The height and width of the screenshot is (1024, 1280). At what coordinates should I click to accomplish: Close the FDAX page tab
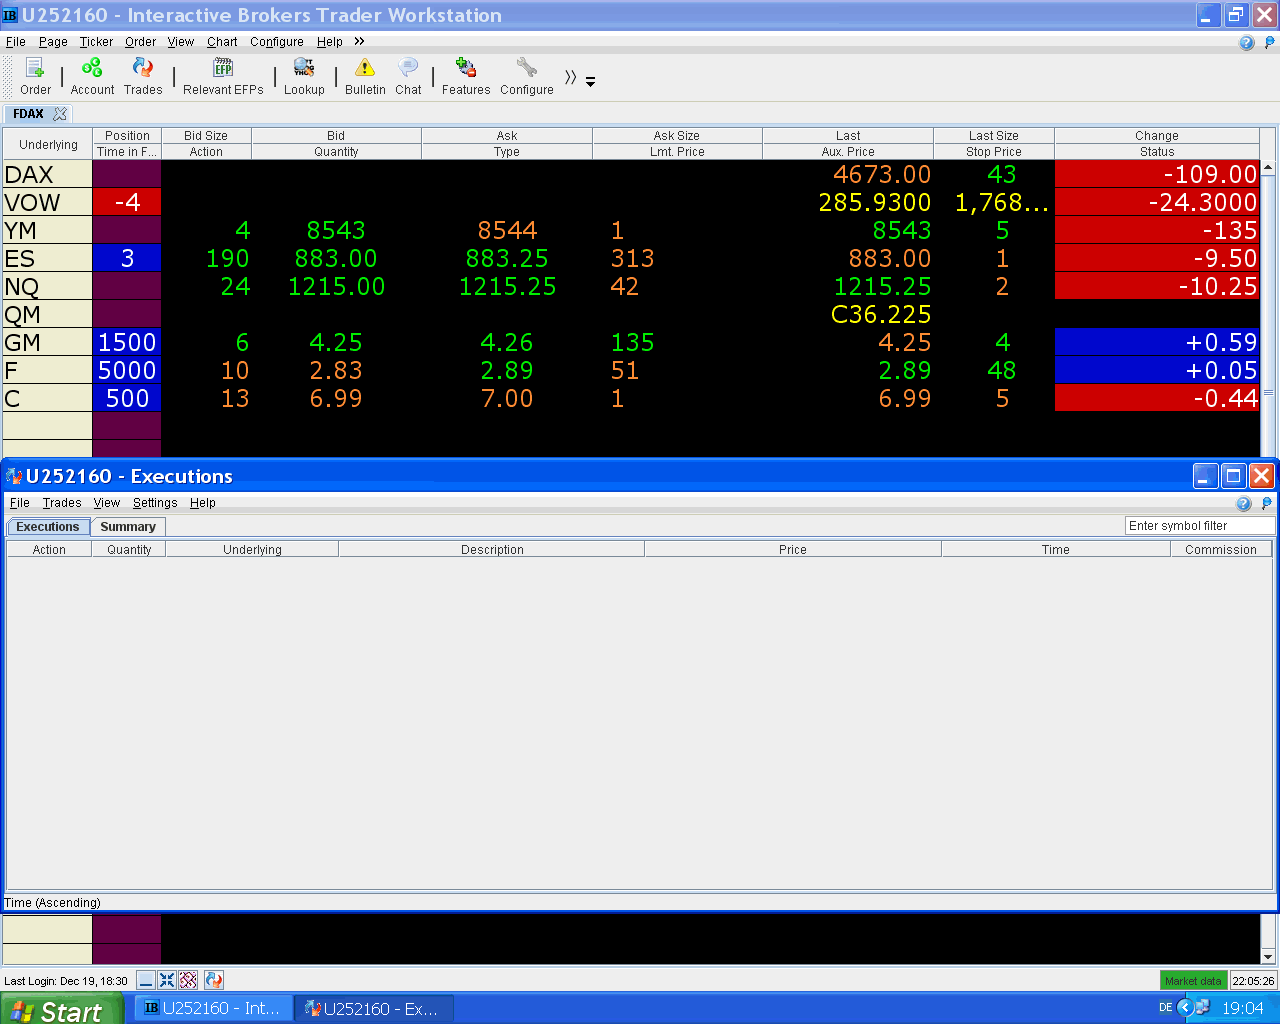60,114
